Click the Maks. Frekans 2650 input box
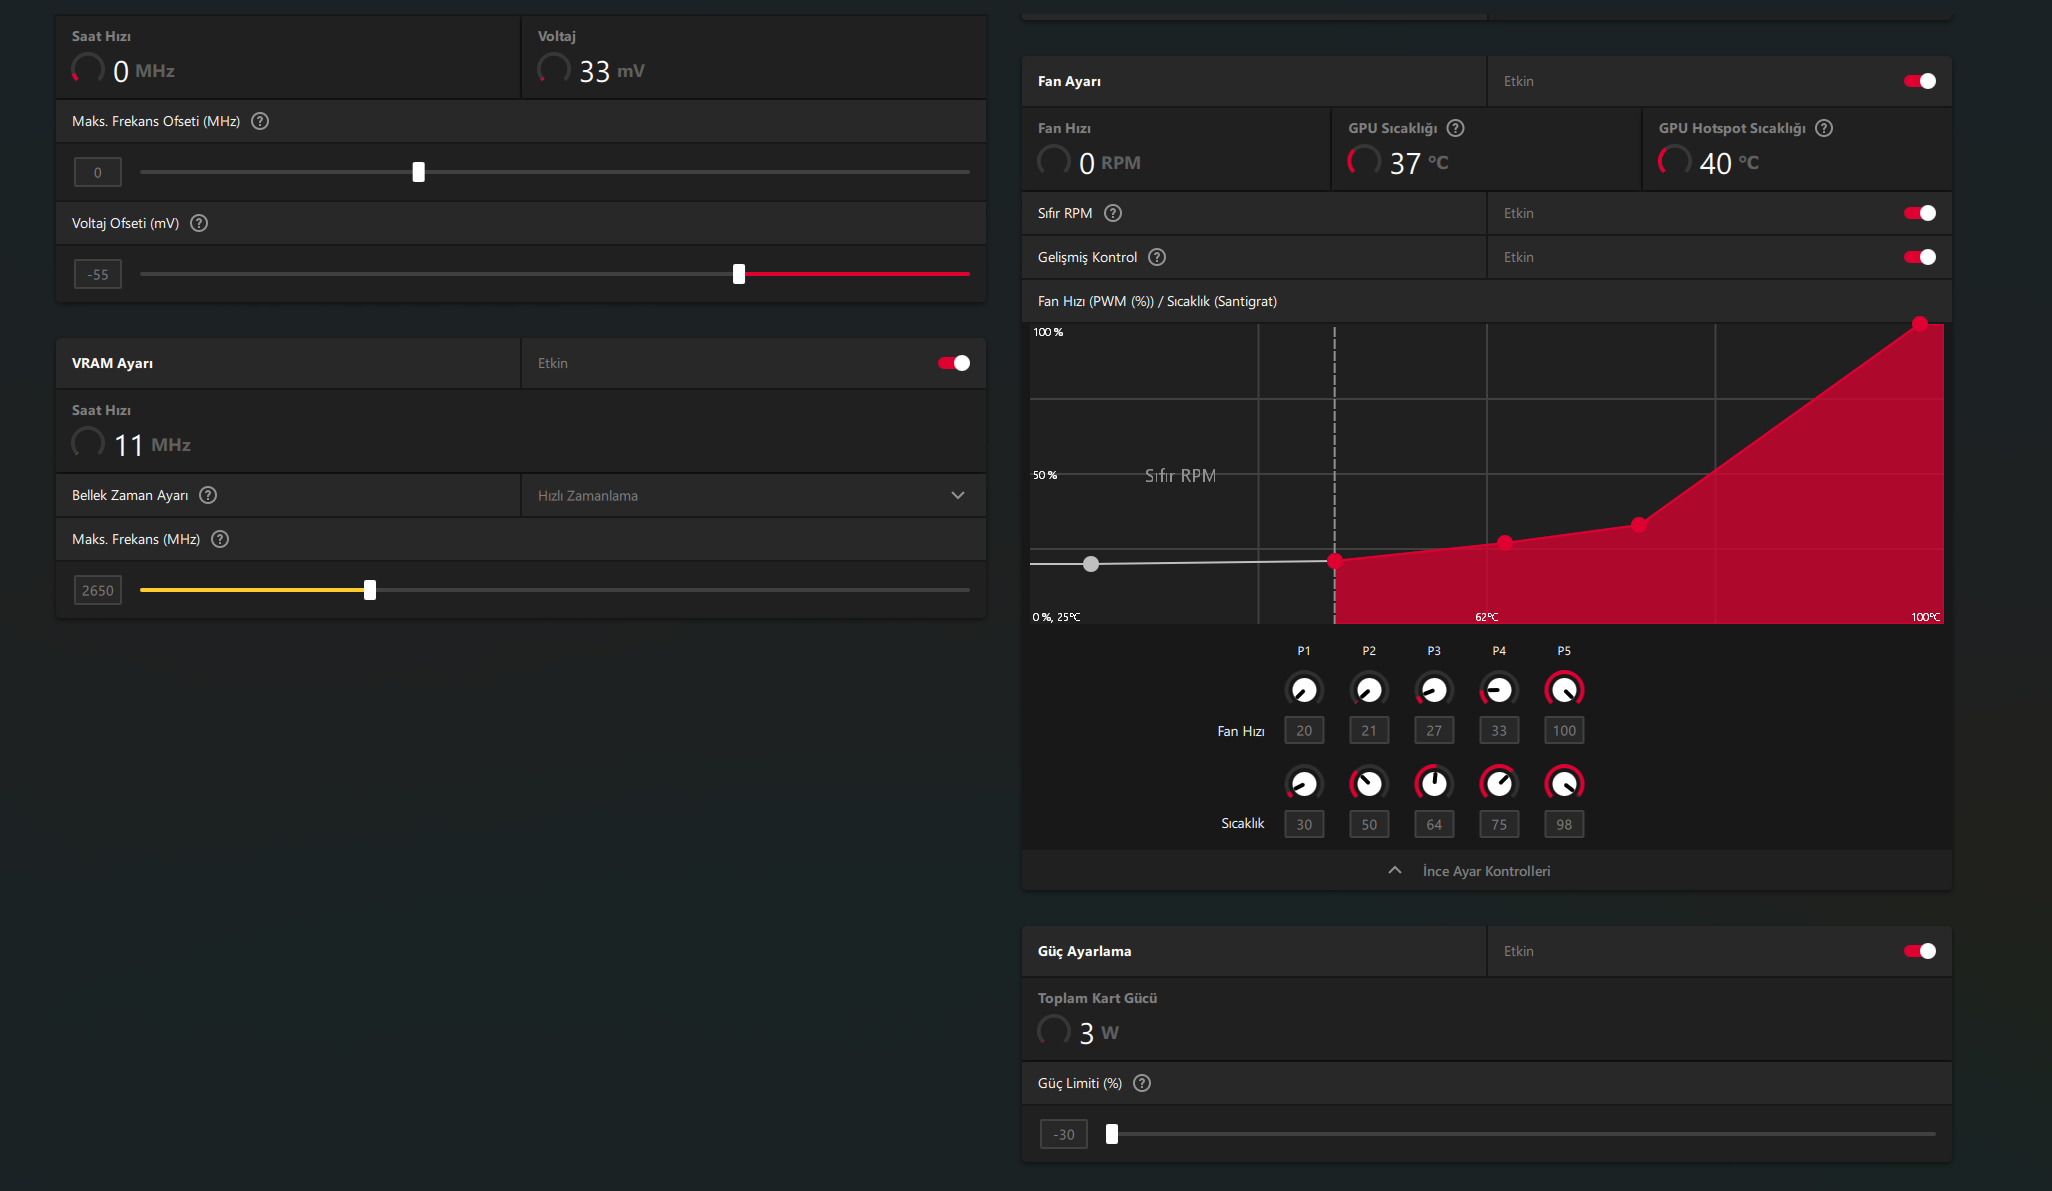This screenshot has width=2052, height=1191. pos(97,590)
